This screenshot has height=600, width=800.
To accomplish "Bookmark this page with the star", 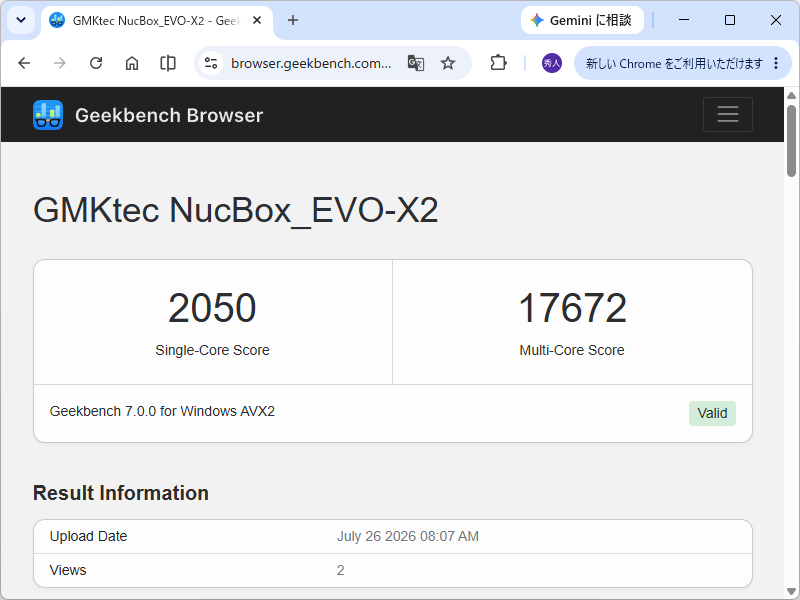I will [x=447, y=63].
